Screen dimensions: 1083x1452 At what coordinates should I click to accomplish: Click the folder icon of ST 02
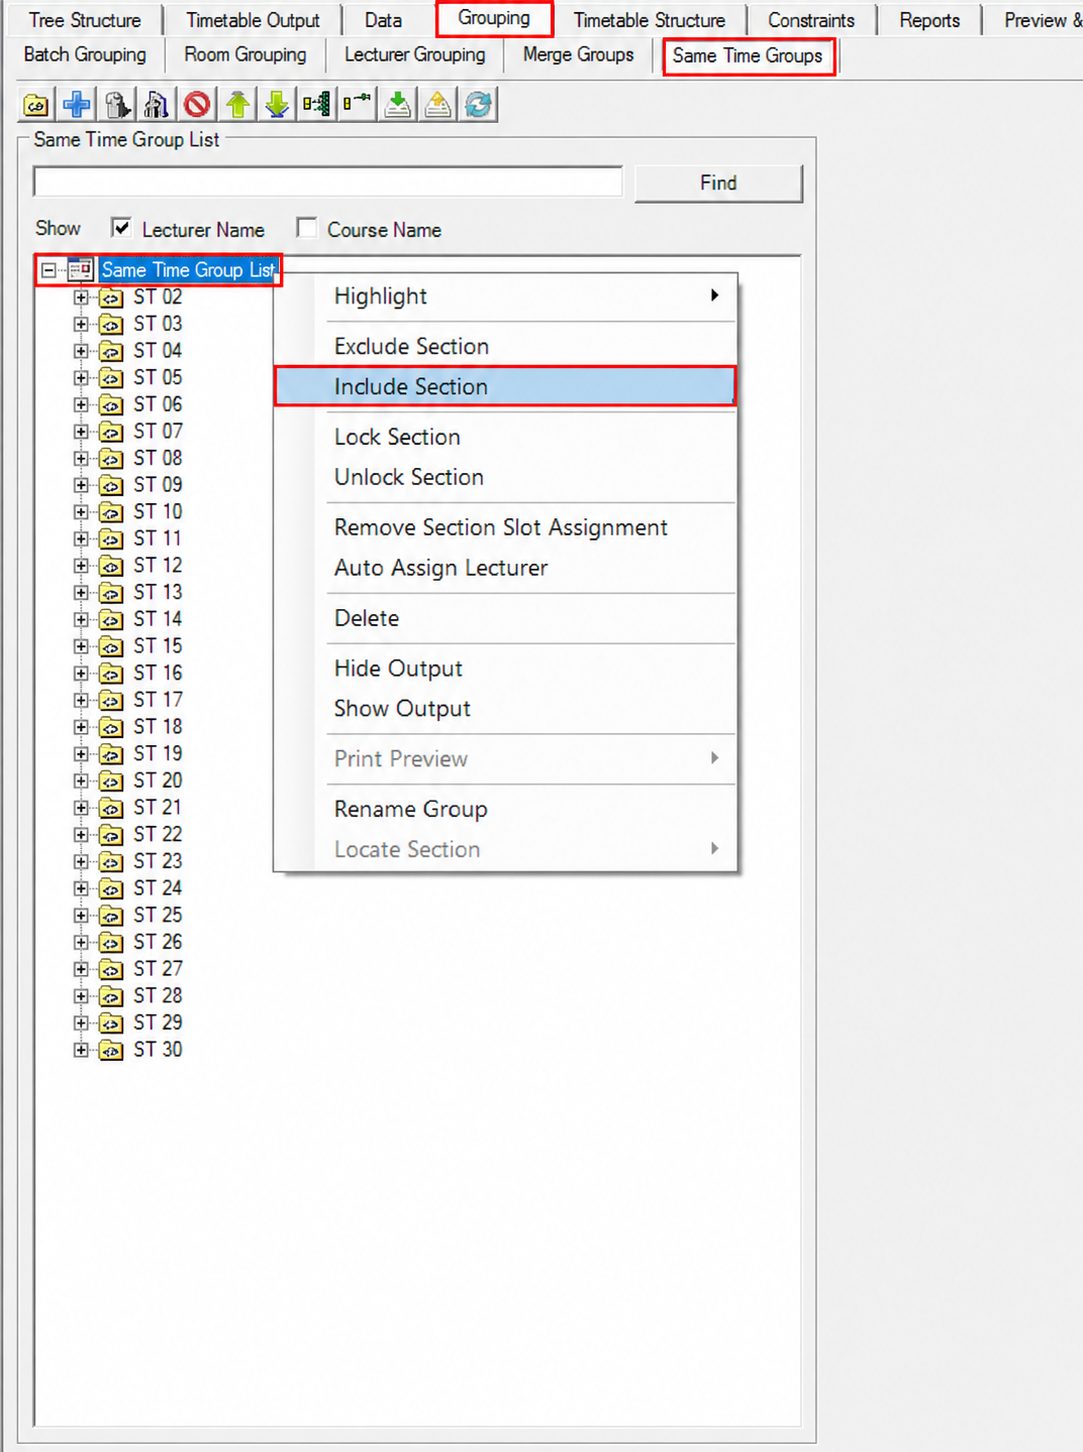(x=111, y=298)
